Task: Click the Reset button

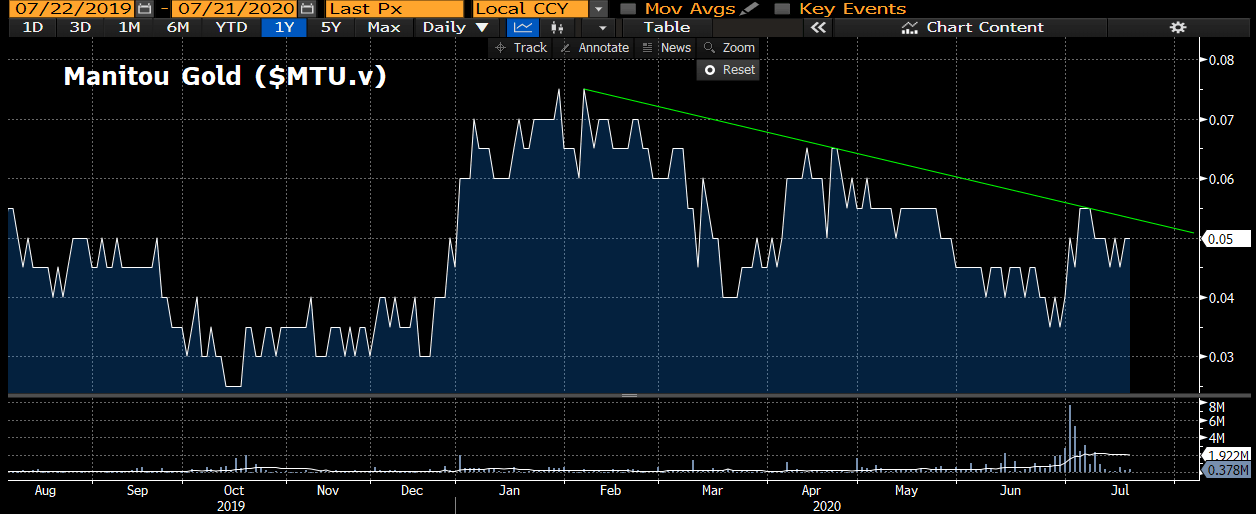Action: pos(728,70)
